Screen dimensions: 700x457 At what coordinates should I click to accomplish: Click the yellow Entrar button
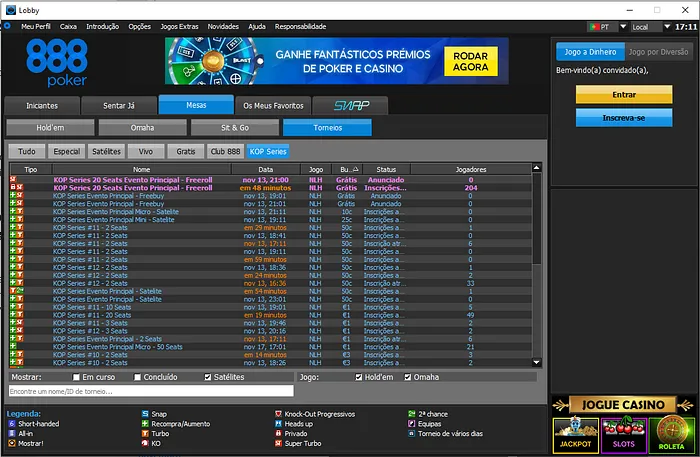point(624,95)
